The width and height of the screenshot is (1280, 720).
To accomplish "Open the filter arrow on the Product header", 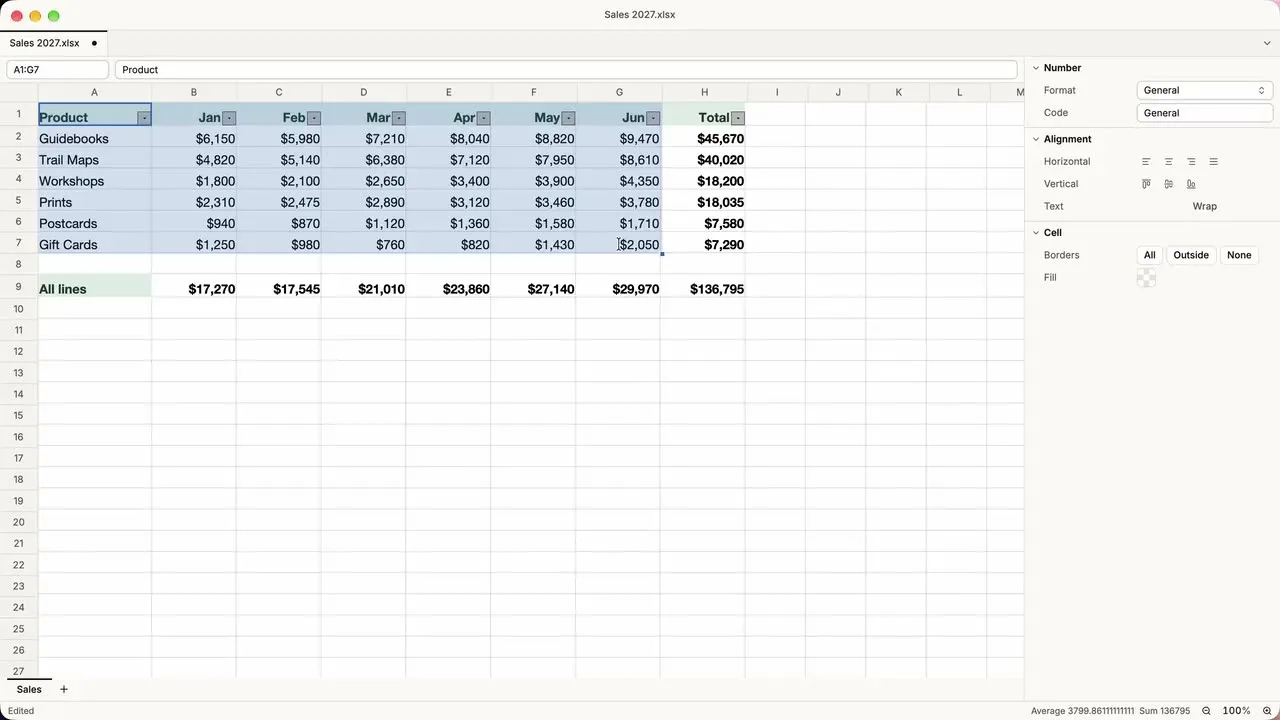I will pyautogui.click(x=144, y=118).
